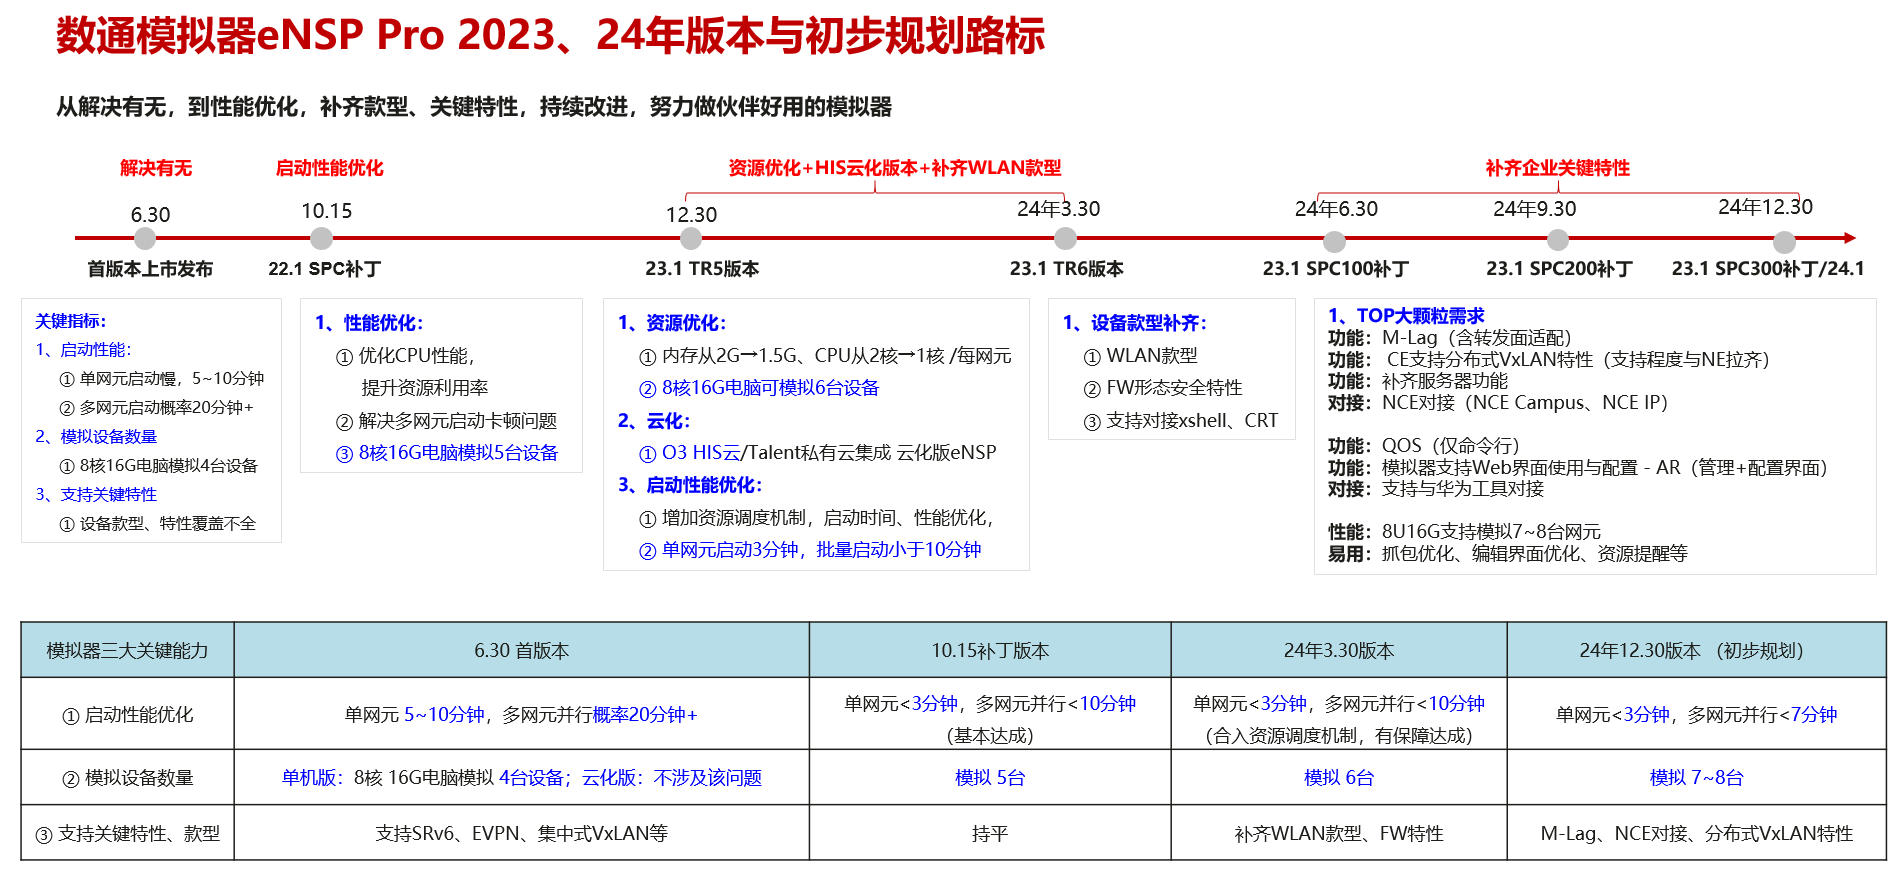1896x884 pixels.
Task: Select the slide title 数通模拟器eNSP Pro
Action: click(x=550, y=35)
